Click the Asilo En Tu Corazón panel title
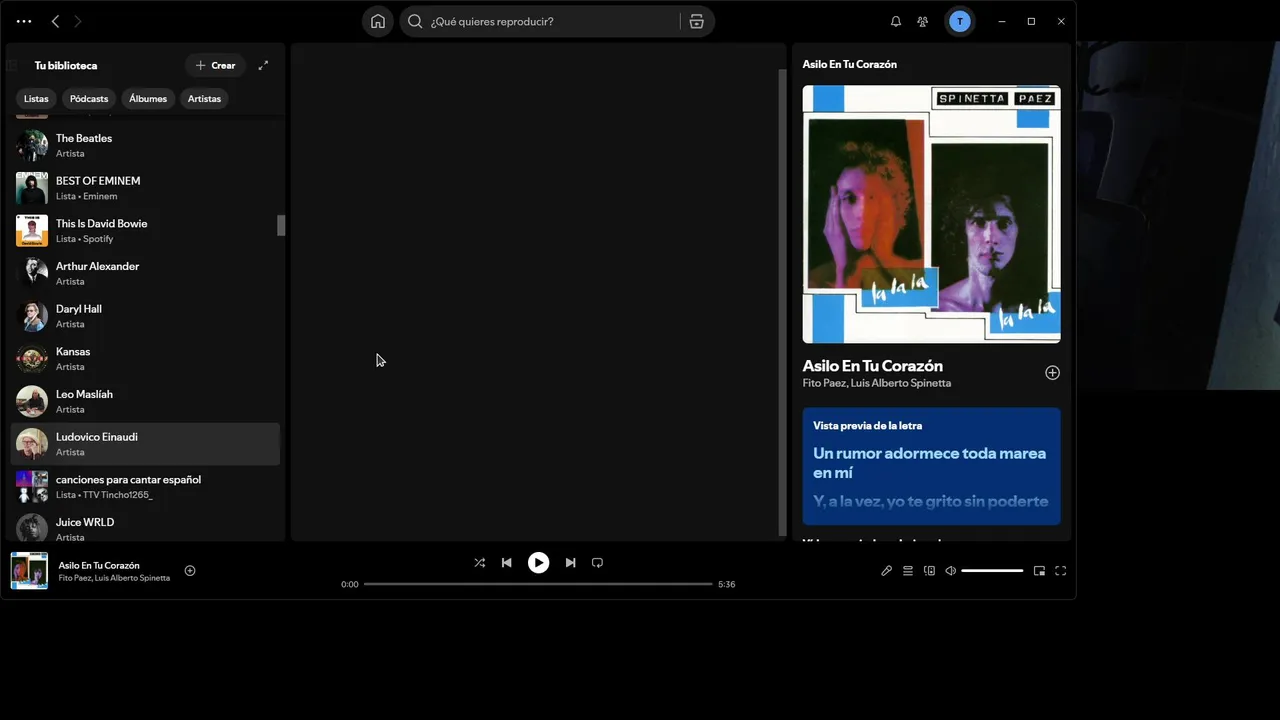 pos(850,64)
